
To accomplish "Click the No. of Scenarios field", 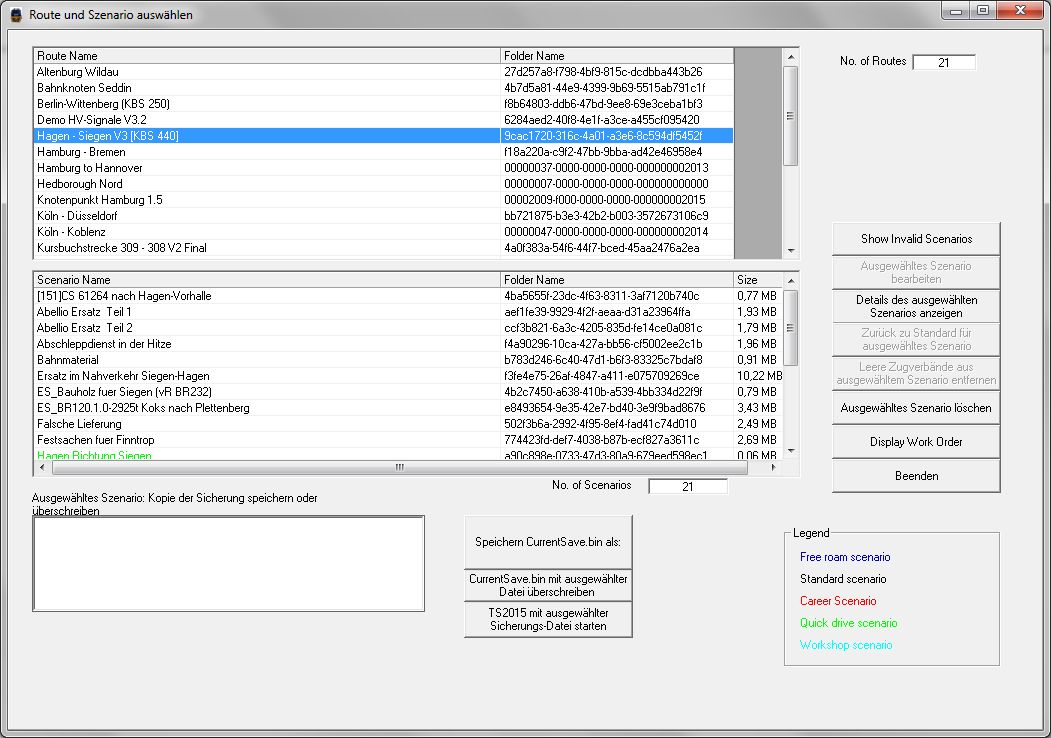I will [x=688, y=487].
